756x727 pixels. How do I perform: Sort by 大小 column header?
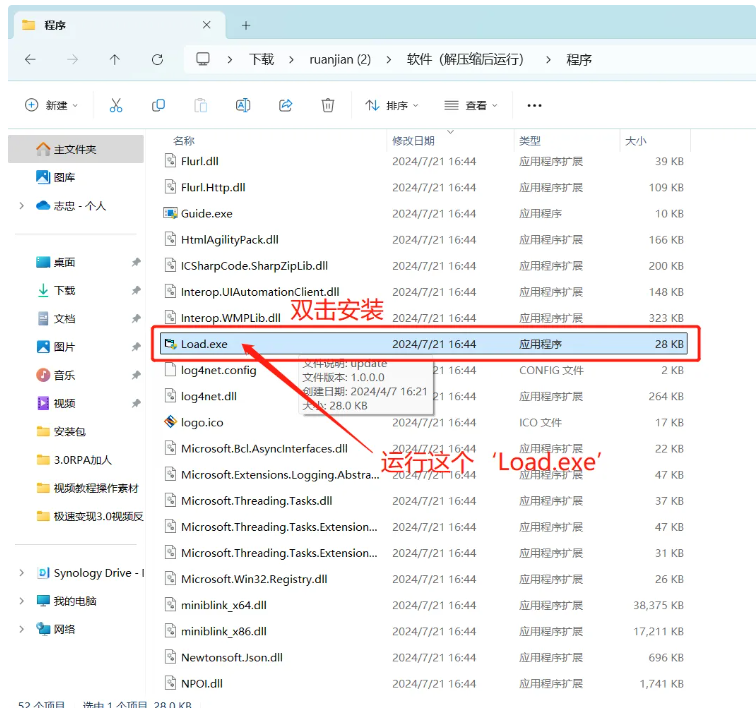click(635, 141)
